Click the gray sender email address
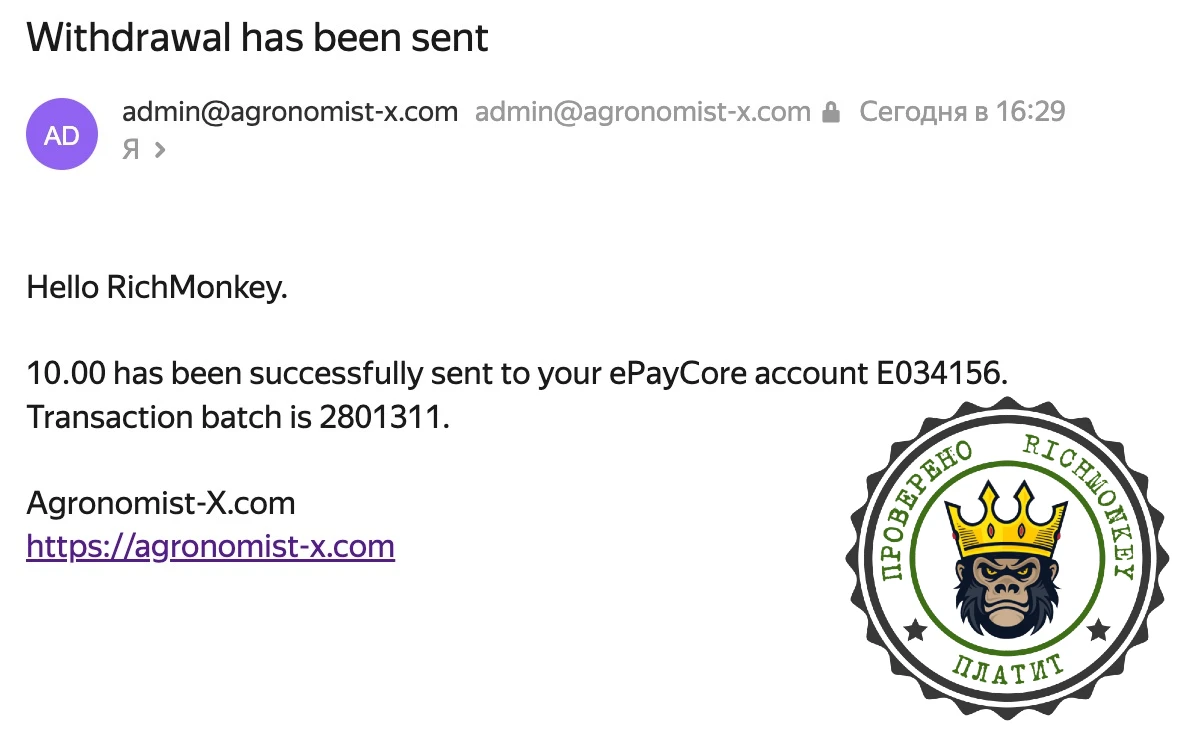Image resolution: width=1188 pixels, height=730 pixels. pyautogui.click(x=642, y=112)
